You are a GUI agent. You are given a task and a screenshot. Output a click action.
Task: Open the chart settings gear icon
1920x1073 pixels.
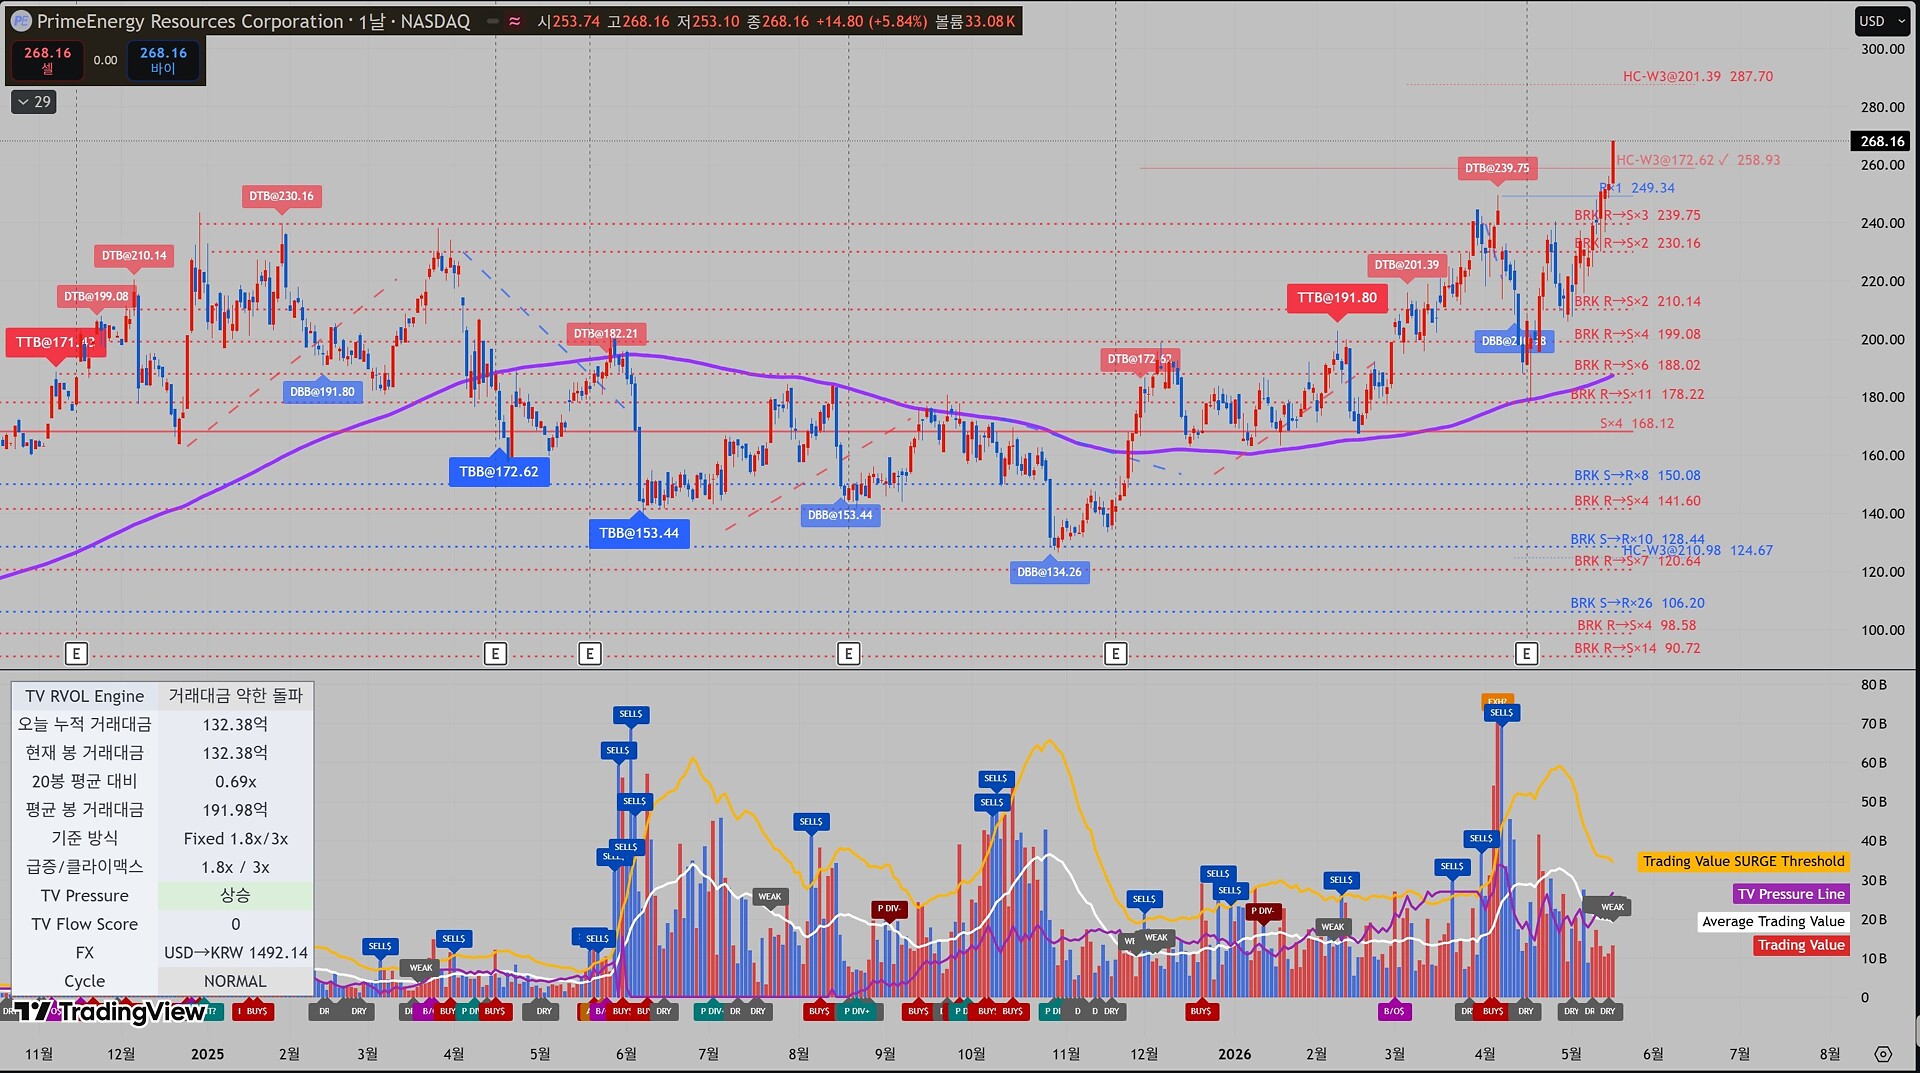tap(1883, 1054)
